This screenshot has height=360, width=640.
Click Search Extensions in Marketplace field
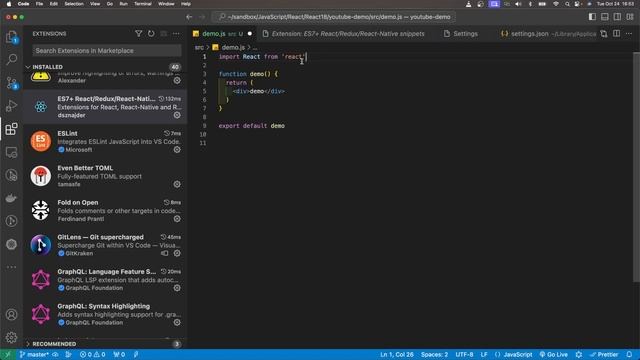(107, 51)
